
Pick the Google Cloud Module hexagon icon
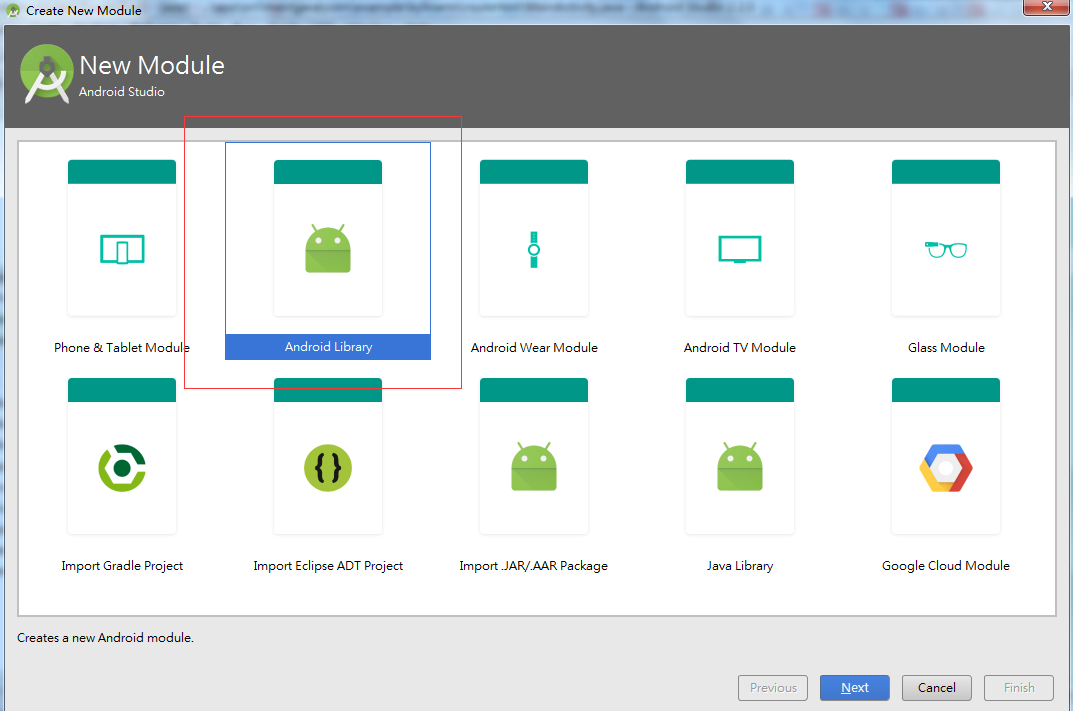point(946,468)
